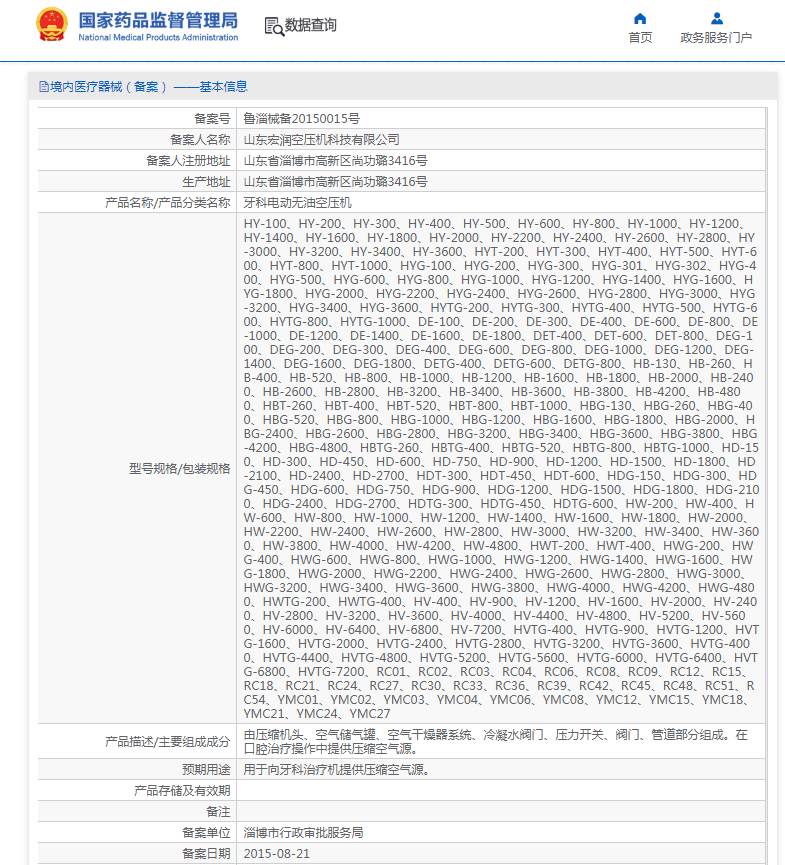Select the date value 2015-08-21
Viewport: 785px width, 865px height.
tap(276, 853)
